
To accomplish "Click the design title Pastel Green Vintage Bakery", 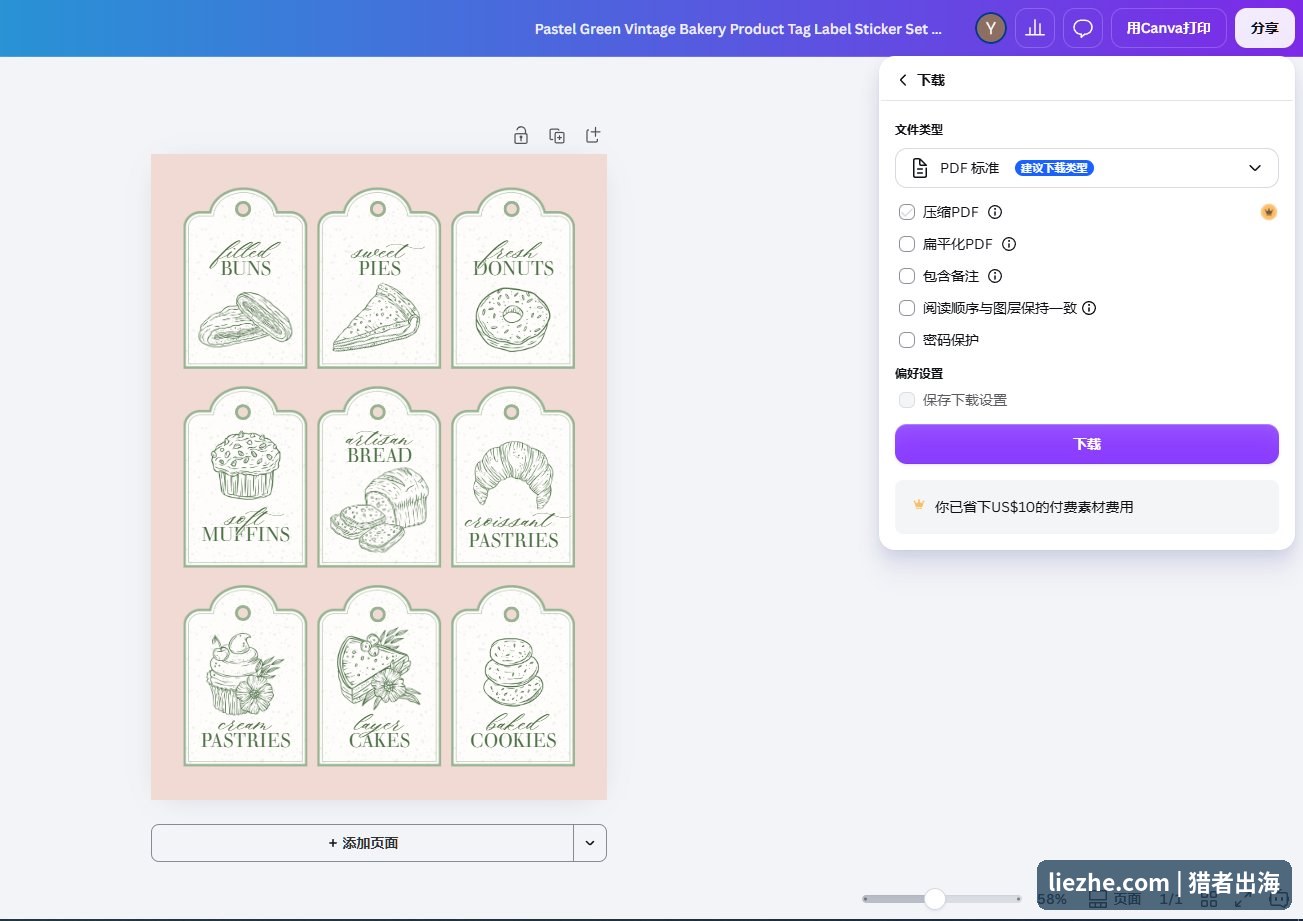I will point(738,29).
